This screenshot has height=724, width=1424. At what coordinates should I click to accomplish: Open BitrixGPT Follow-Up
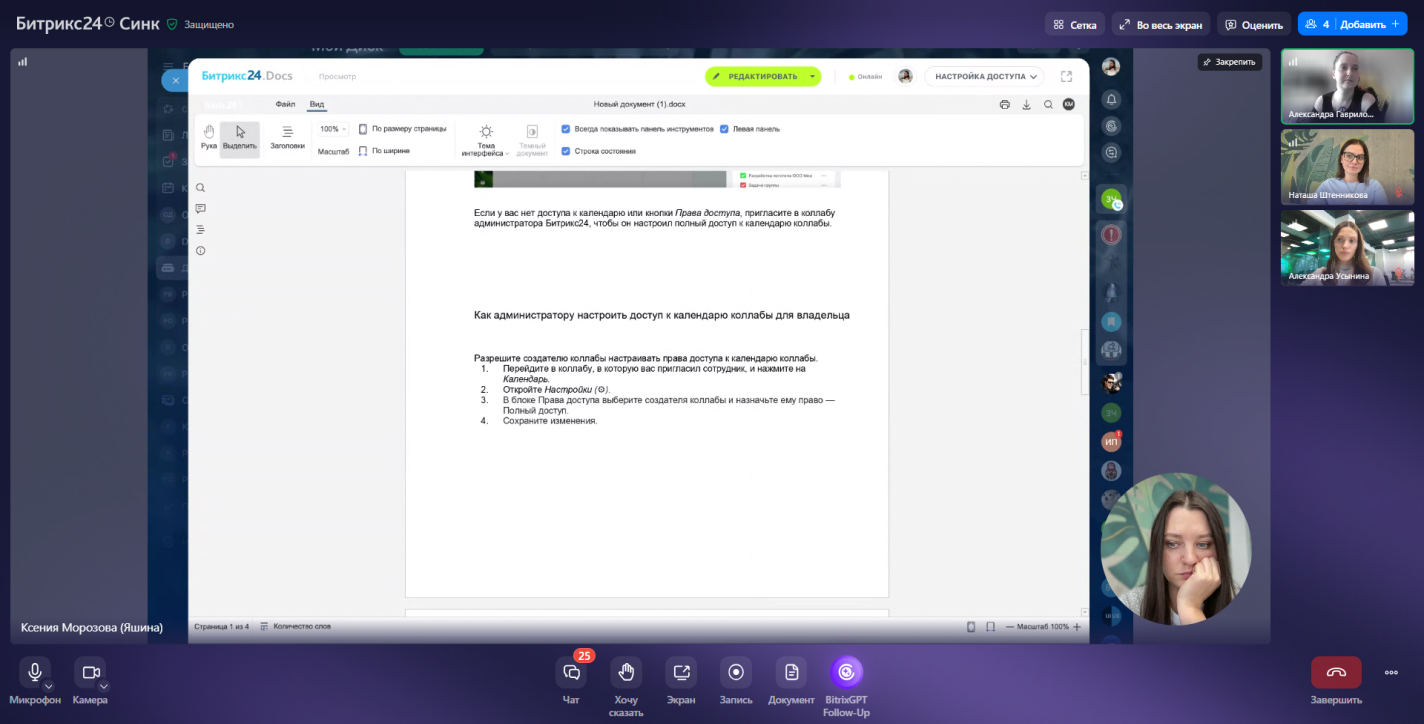846,673
